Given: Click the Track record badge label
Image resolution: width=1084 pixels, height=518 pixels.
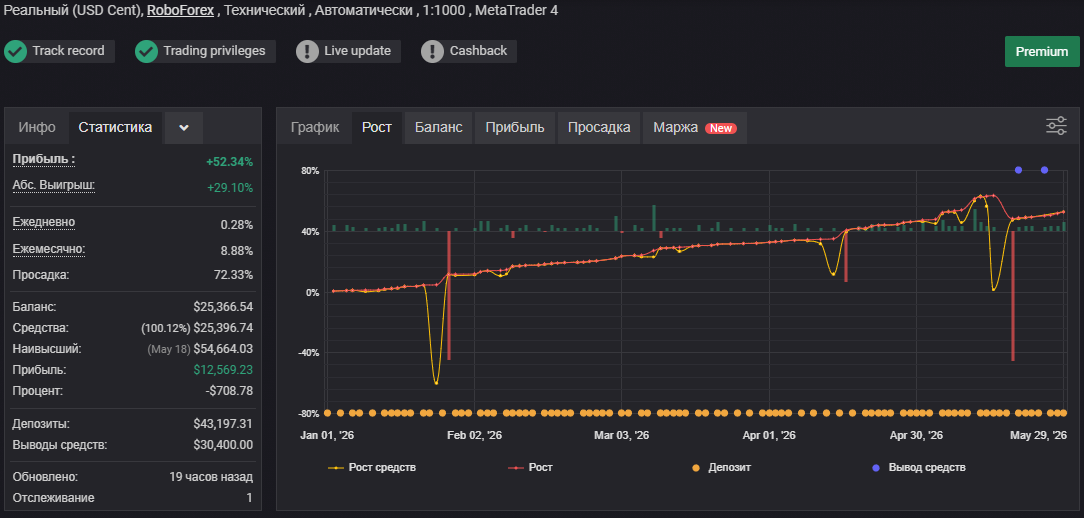Looking at the screenshot, I should tap(68, 51).
